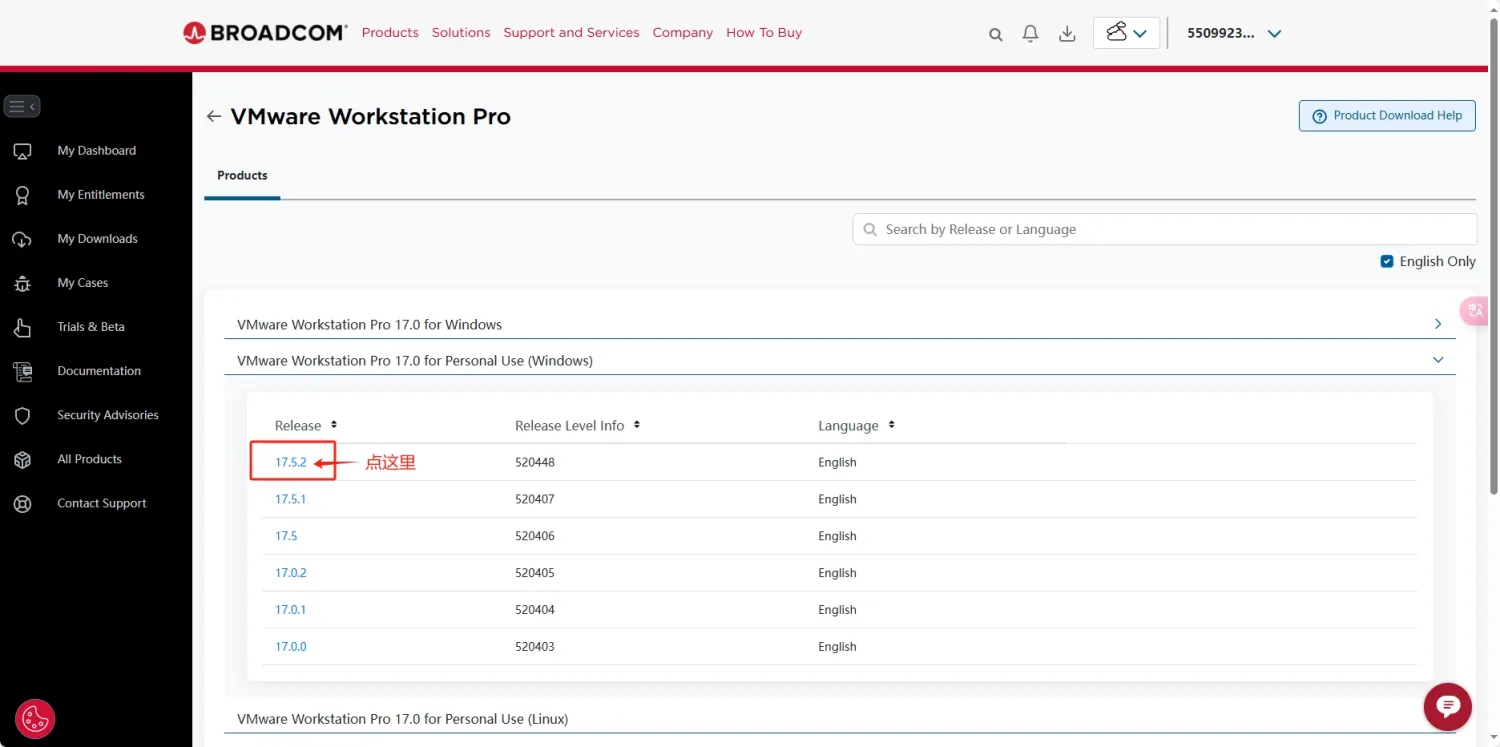This screenshot has height=747, width=1500.
Task: Open release 17.5.1 link
Action: tap(290, 499)
